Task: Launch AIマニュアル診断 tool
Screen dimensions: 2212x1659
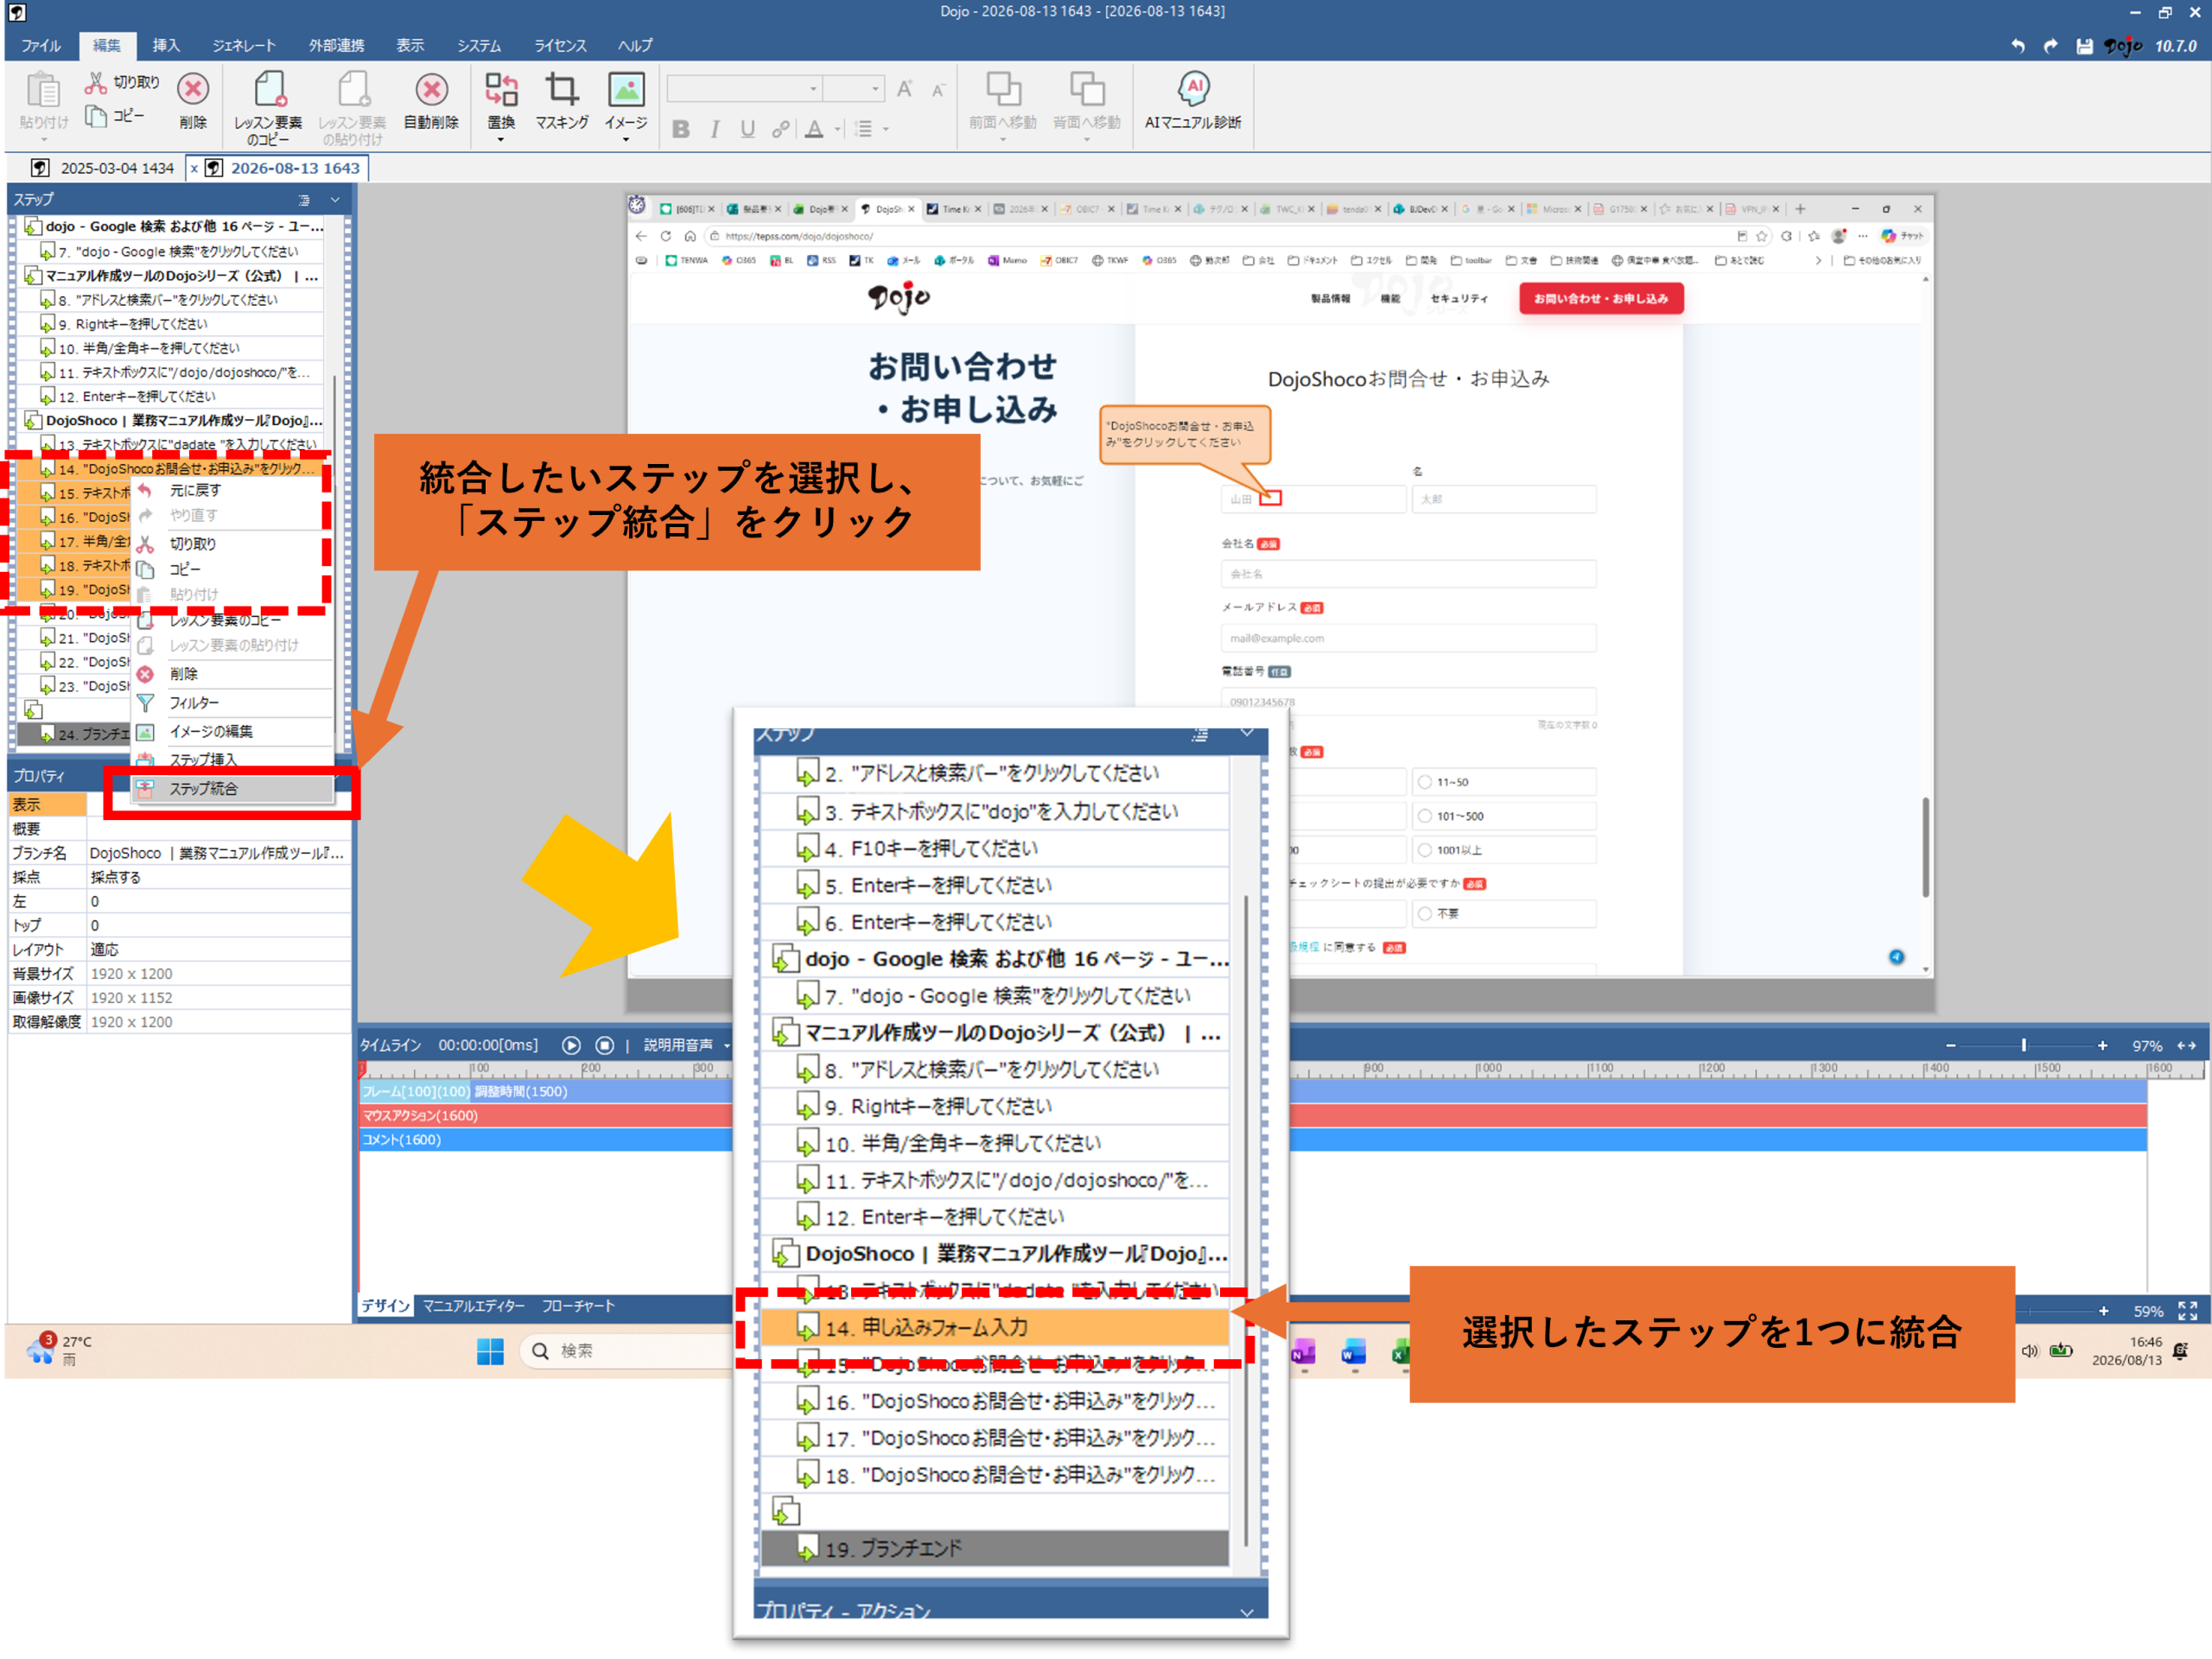Action: tap(1192, 89)
